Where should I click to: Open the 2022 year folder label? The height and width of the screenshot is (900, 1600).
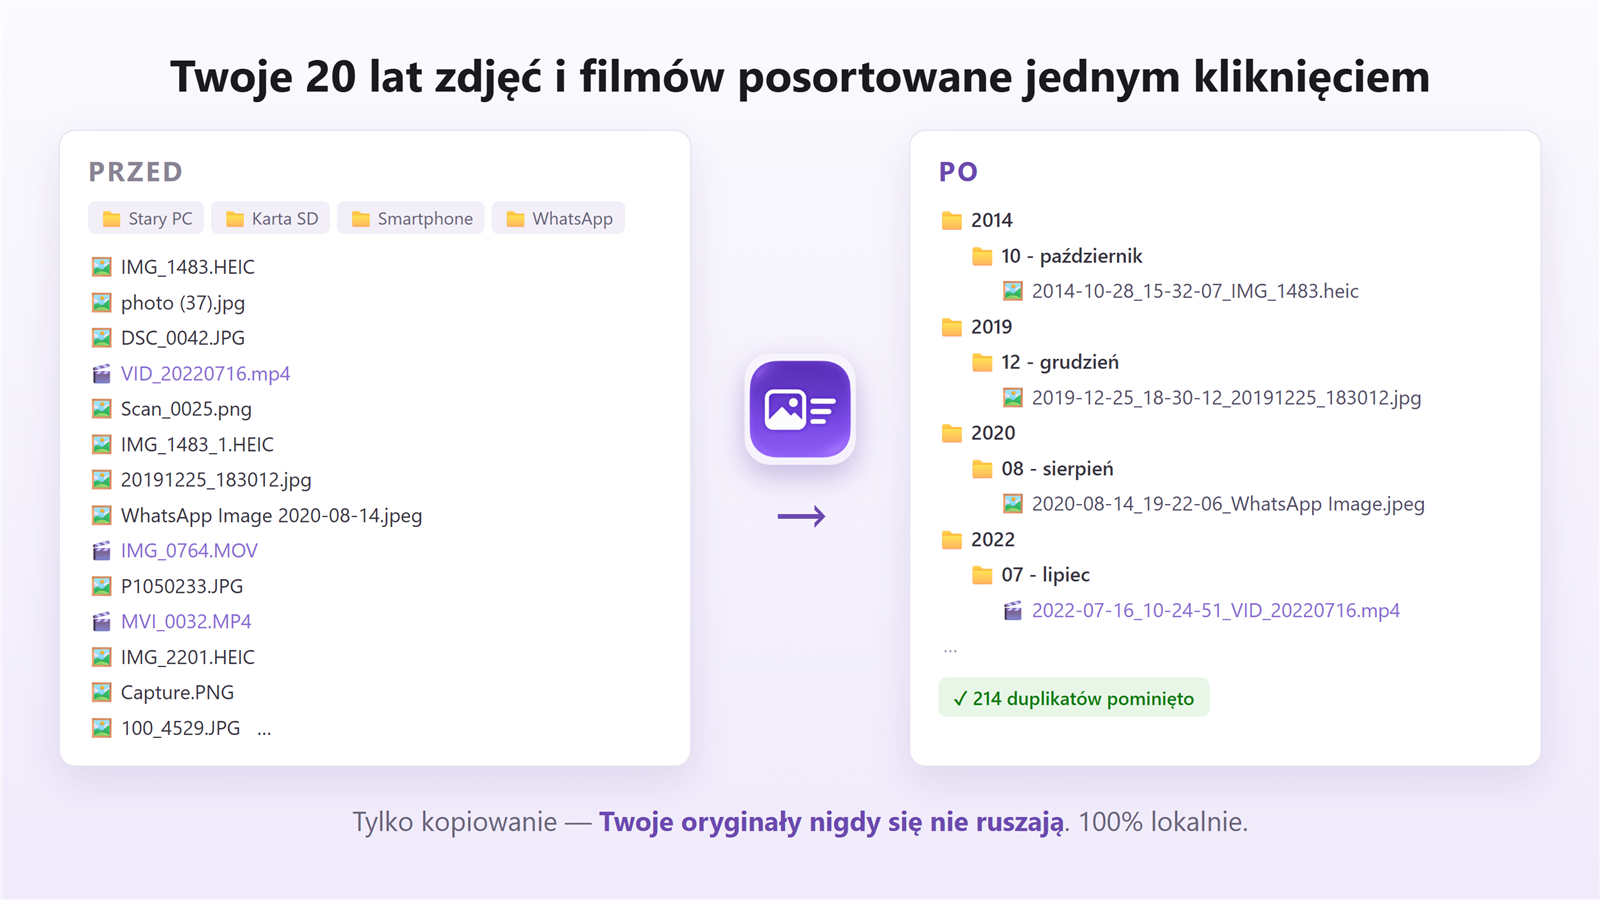click(x=993, y=540)
